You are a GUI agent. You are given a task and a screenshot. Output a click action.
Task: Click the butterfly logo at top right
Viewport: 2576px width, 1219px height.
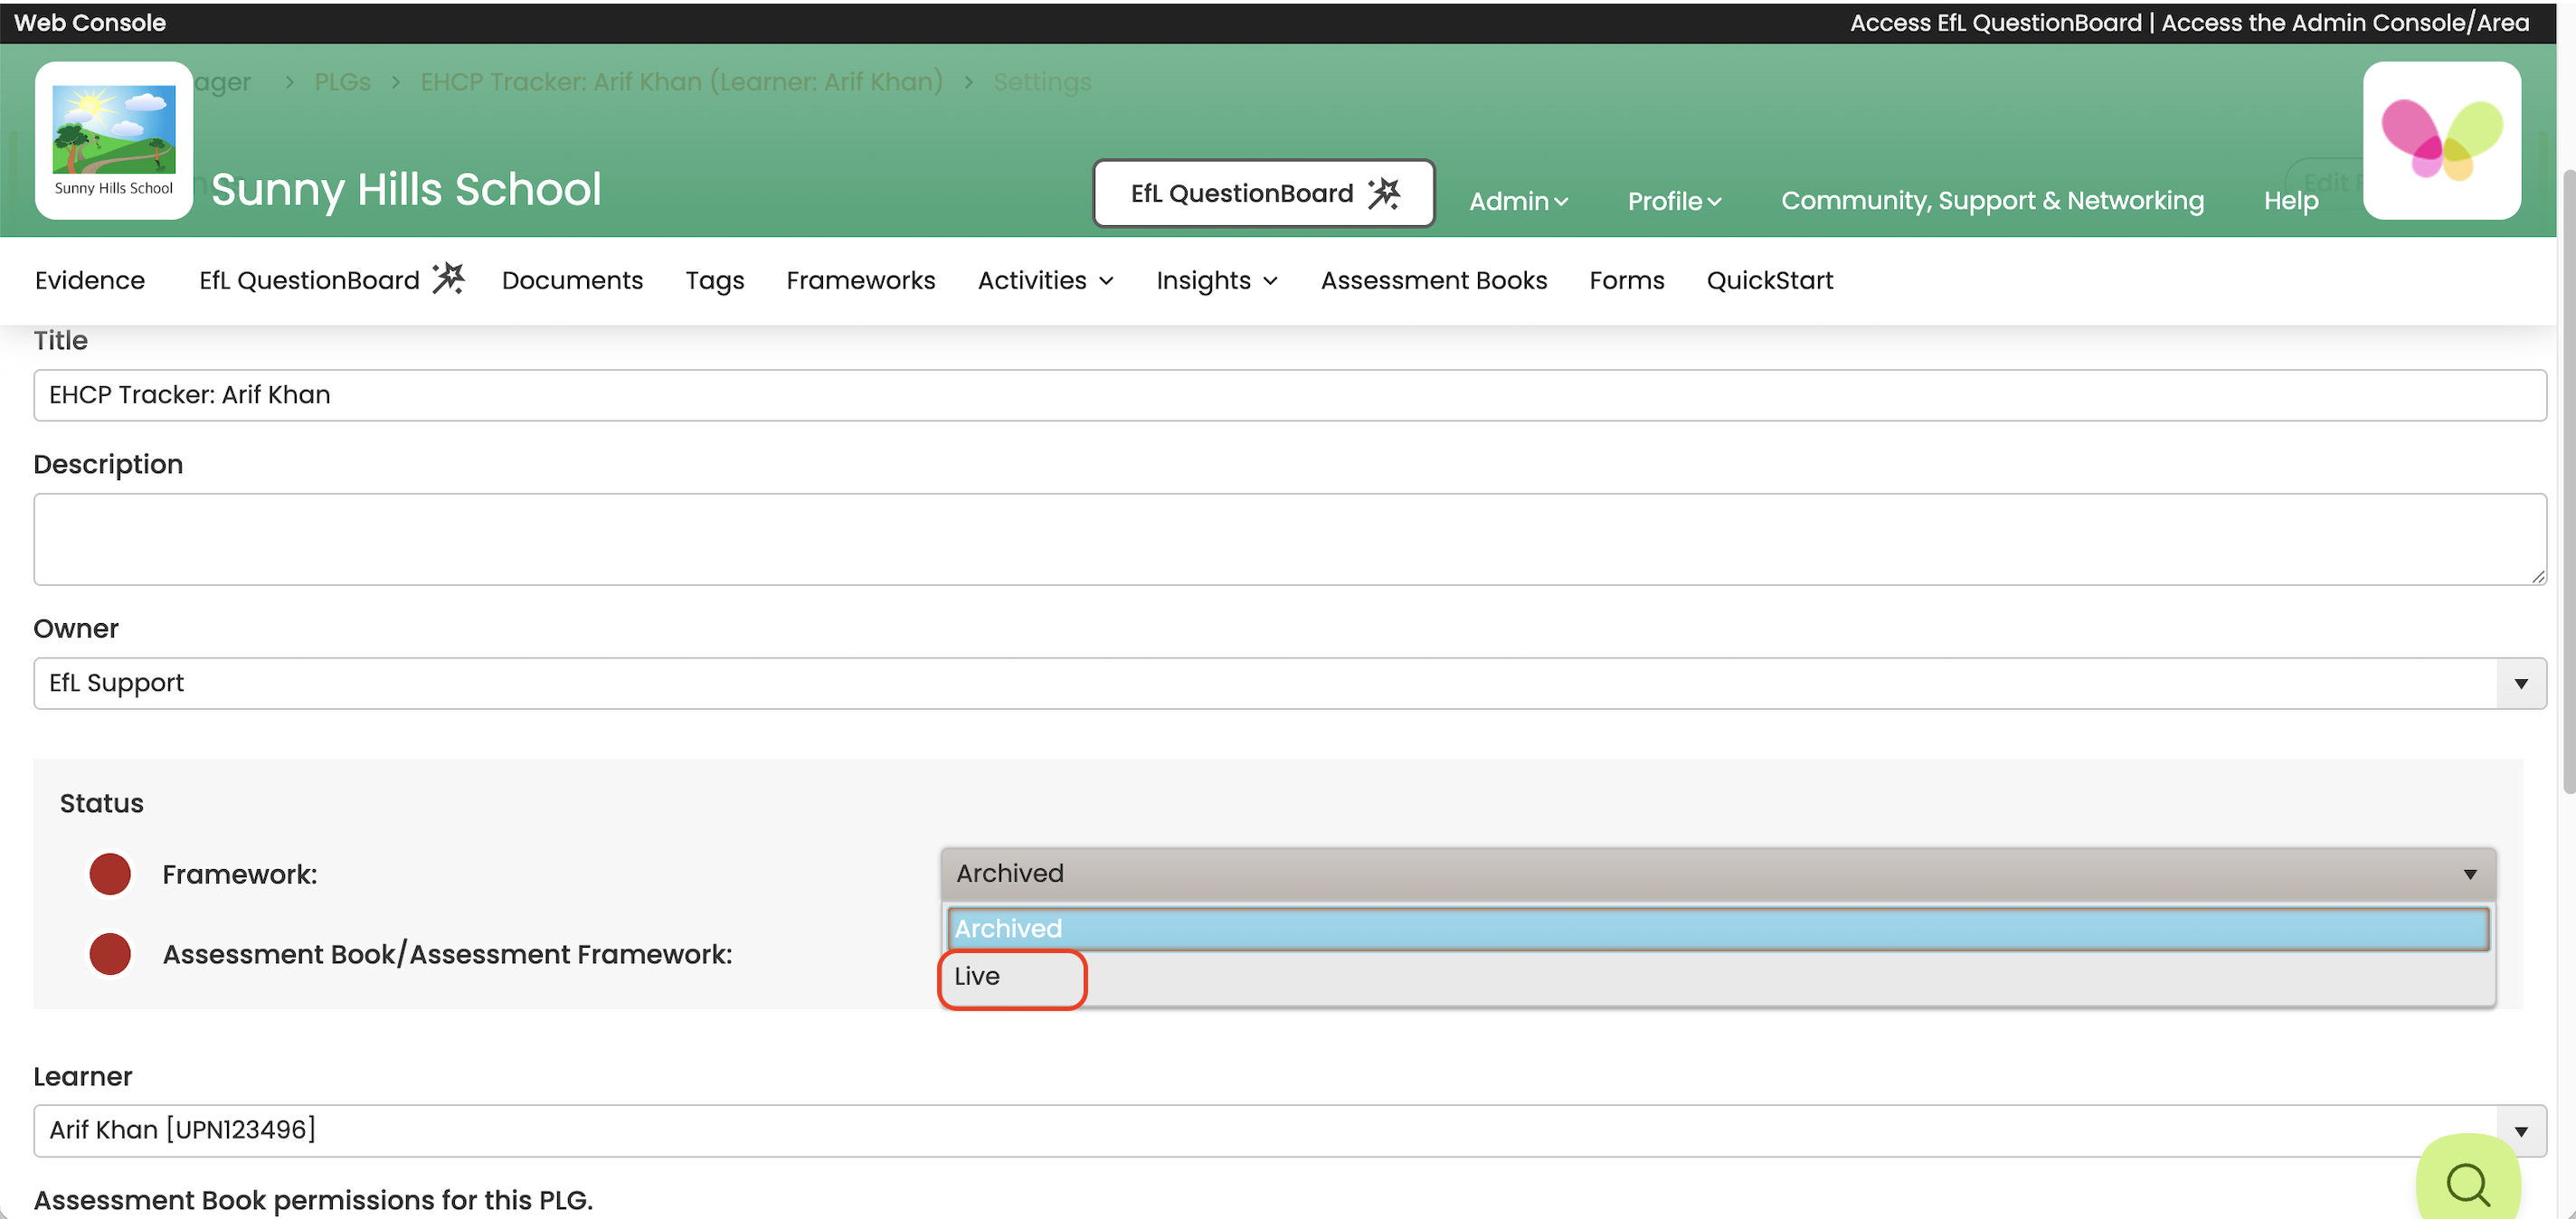click(x=2441, y=140)
